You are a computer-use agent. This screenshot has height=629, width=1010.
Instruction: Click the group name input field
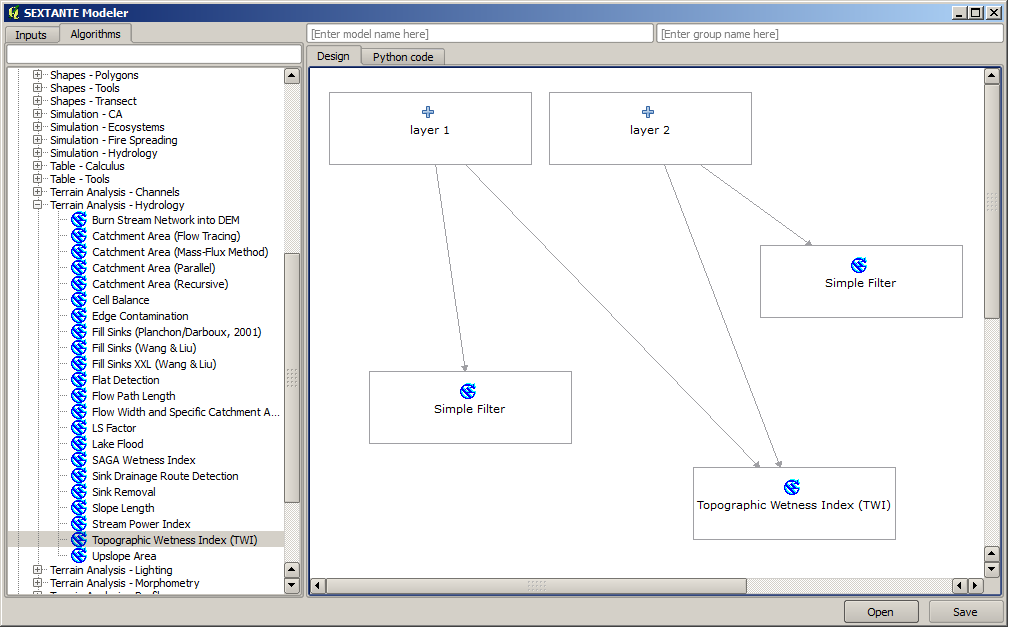click(x=829, y=34)
